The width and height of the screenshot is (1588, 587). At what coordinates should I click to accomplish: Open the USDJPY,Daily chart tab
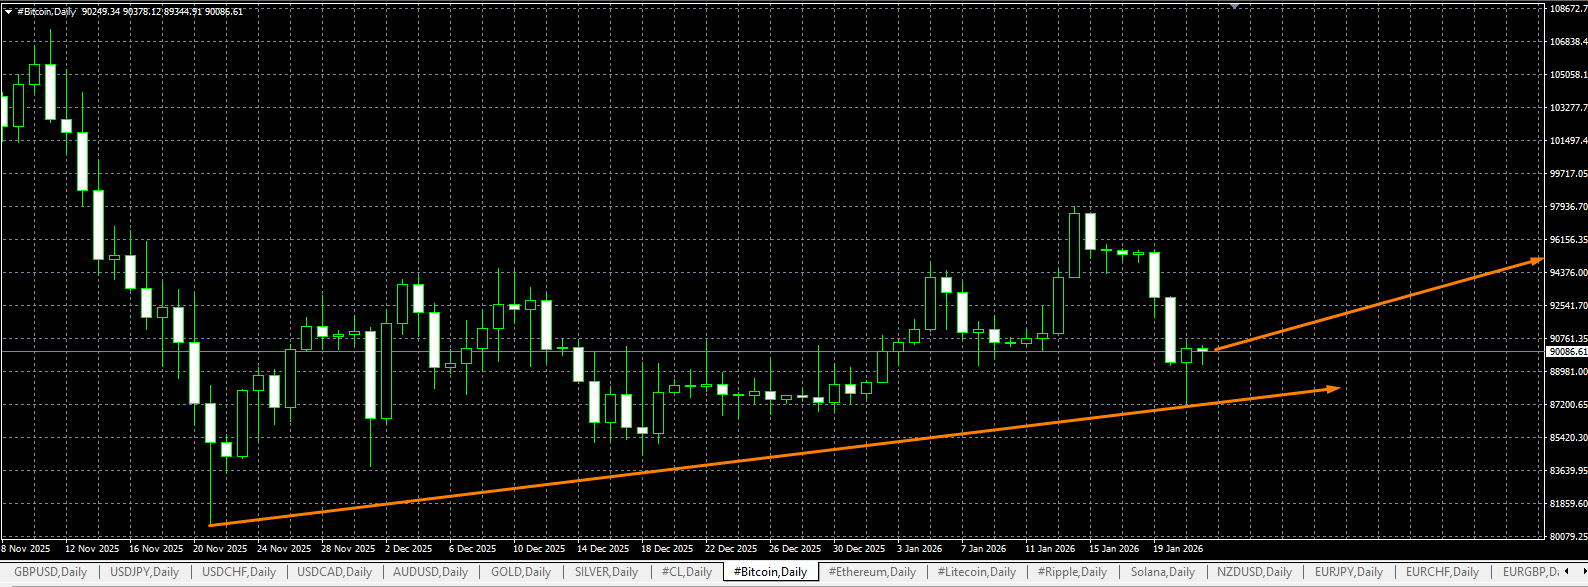(x=144, y=572)
